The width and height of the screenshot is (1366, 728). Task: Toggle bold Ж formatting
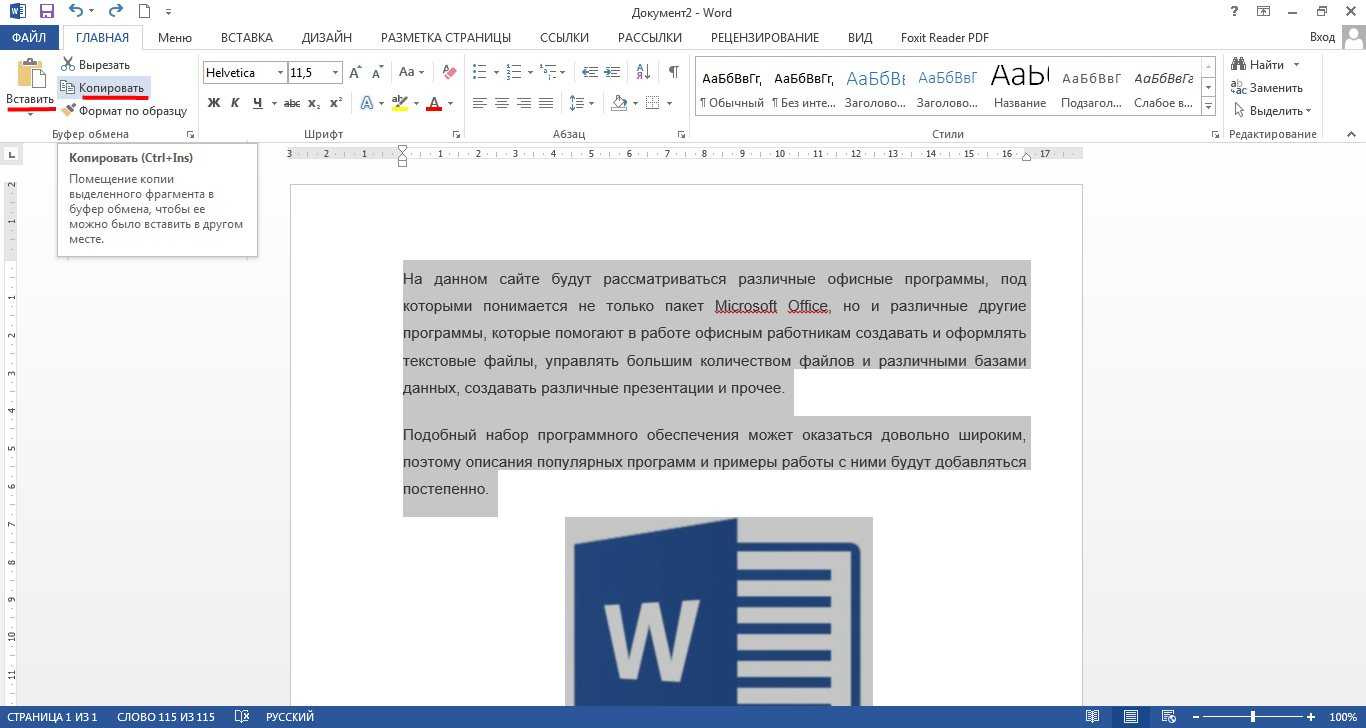point(214,103)
